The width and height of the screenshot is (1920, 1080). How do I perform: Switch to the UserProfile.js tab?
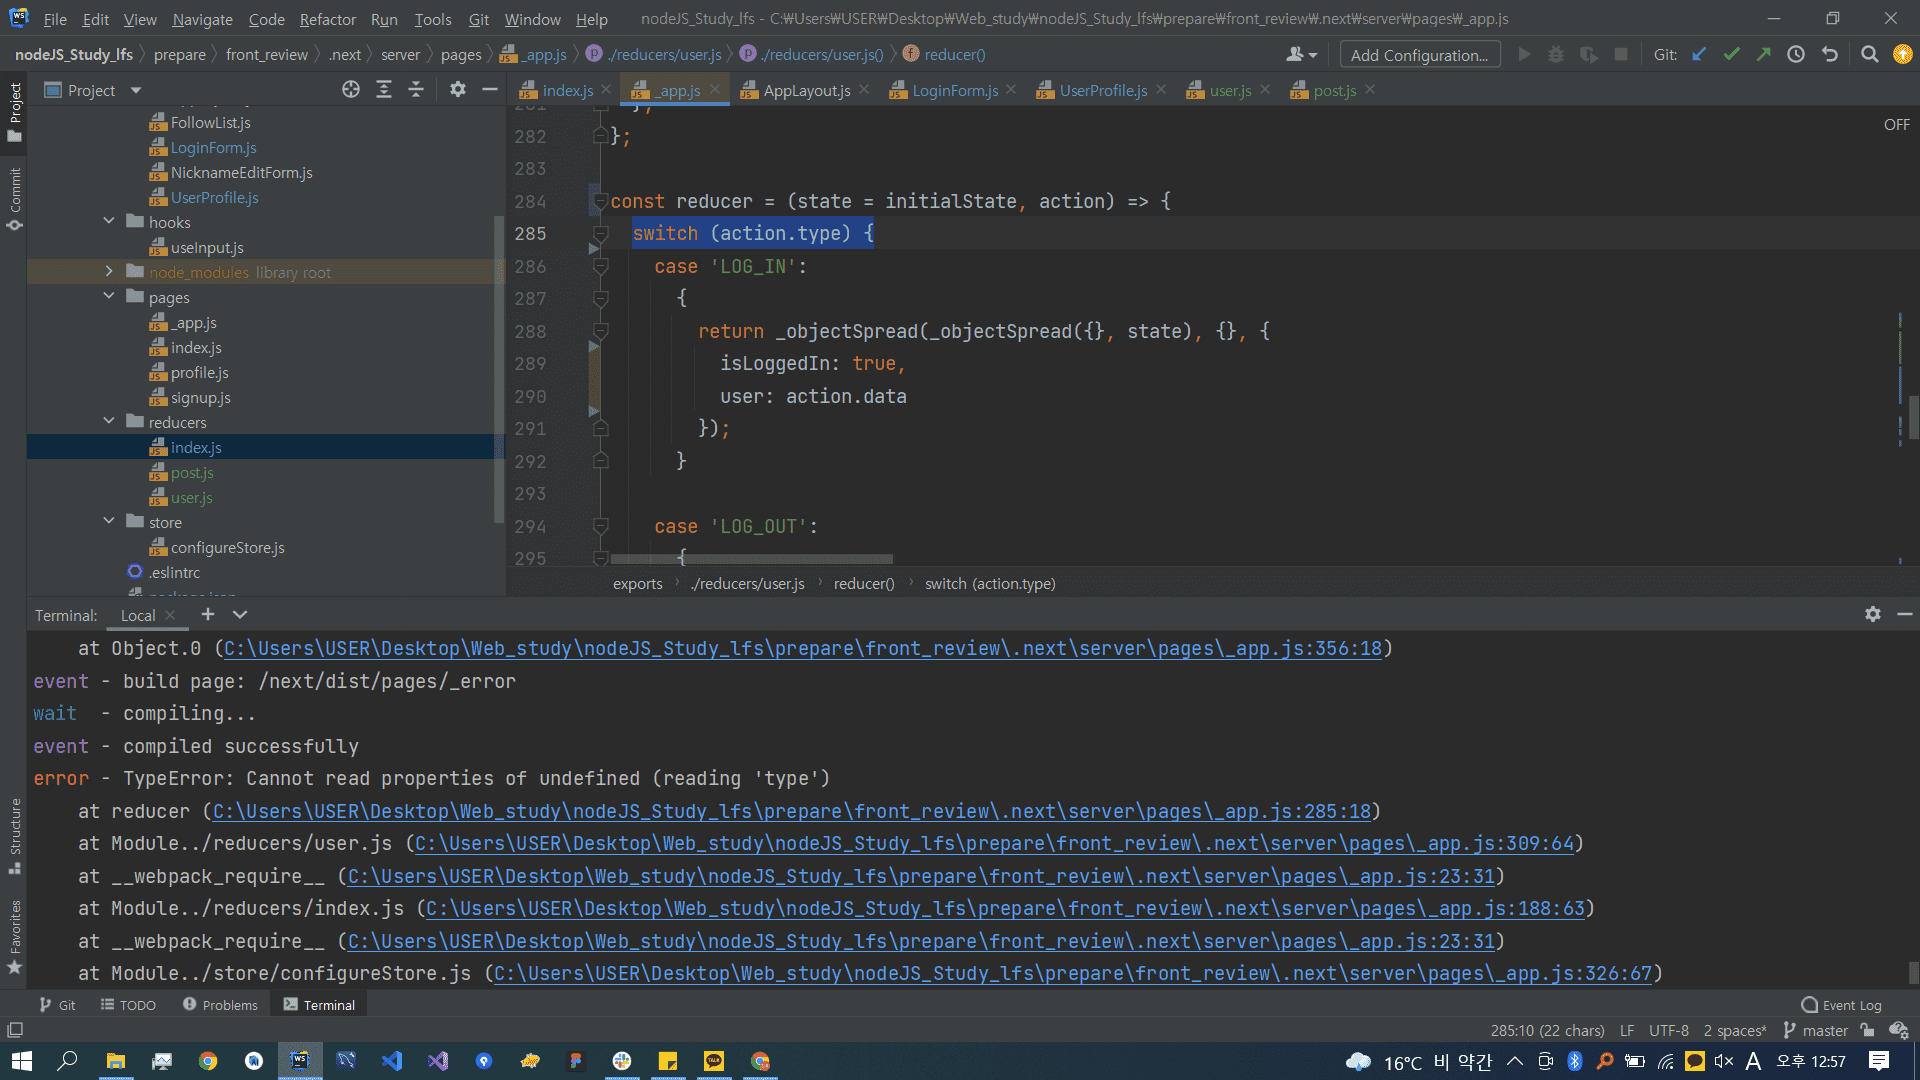pyautogui.click(x=1102, y=90)
